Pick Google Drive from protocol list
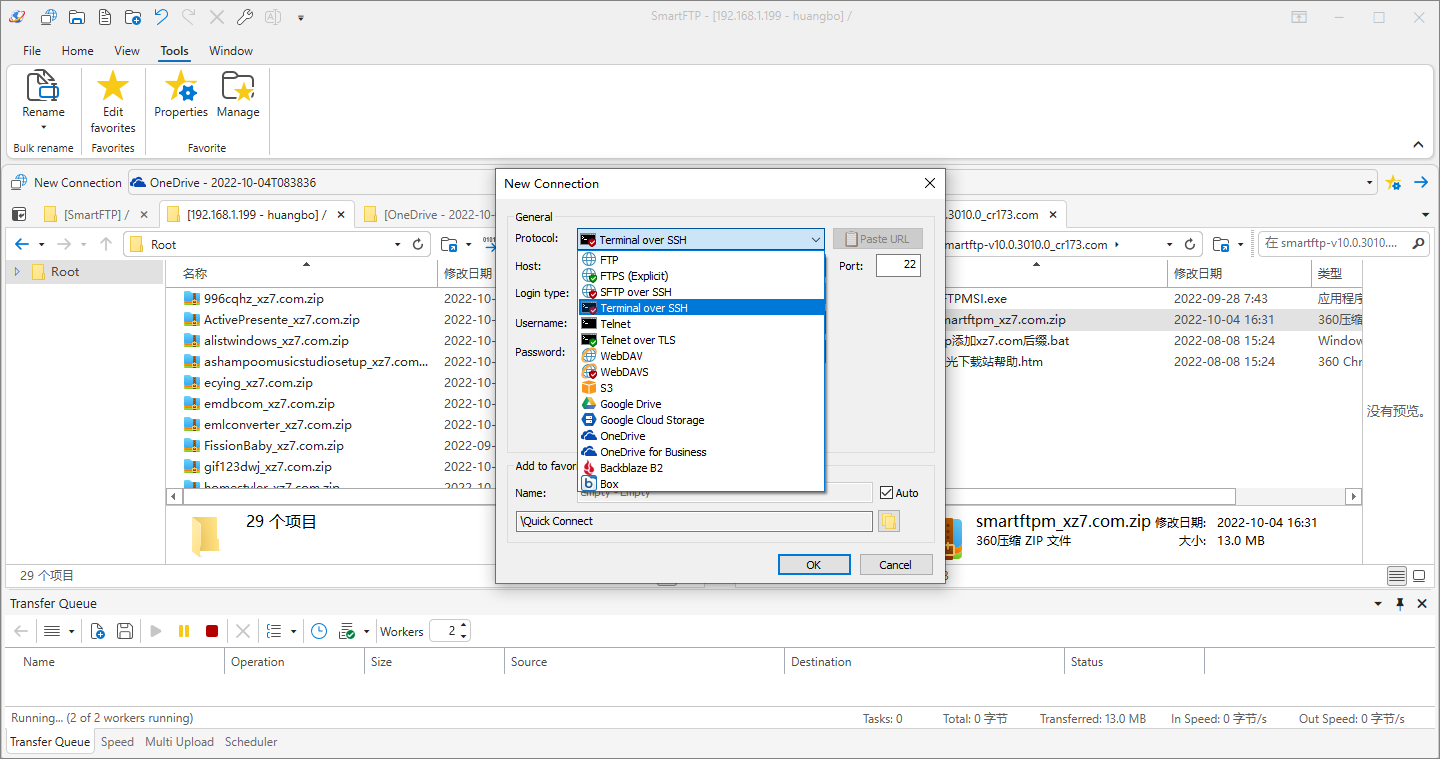 [x=701, y=404]
